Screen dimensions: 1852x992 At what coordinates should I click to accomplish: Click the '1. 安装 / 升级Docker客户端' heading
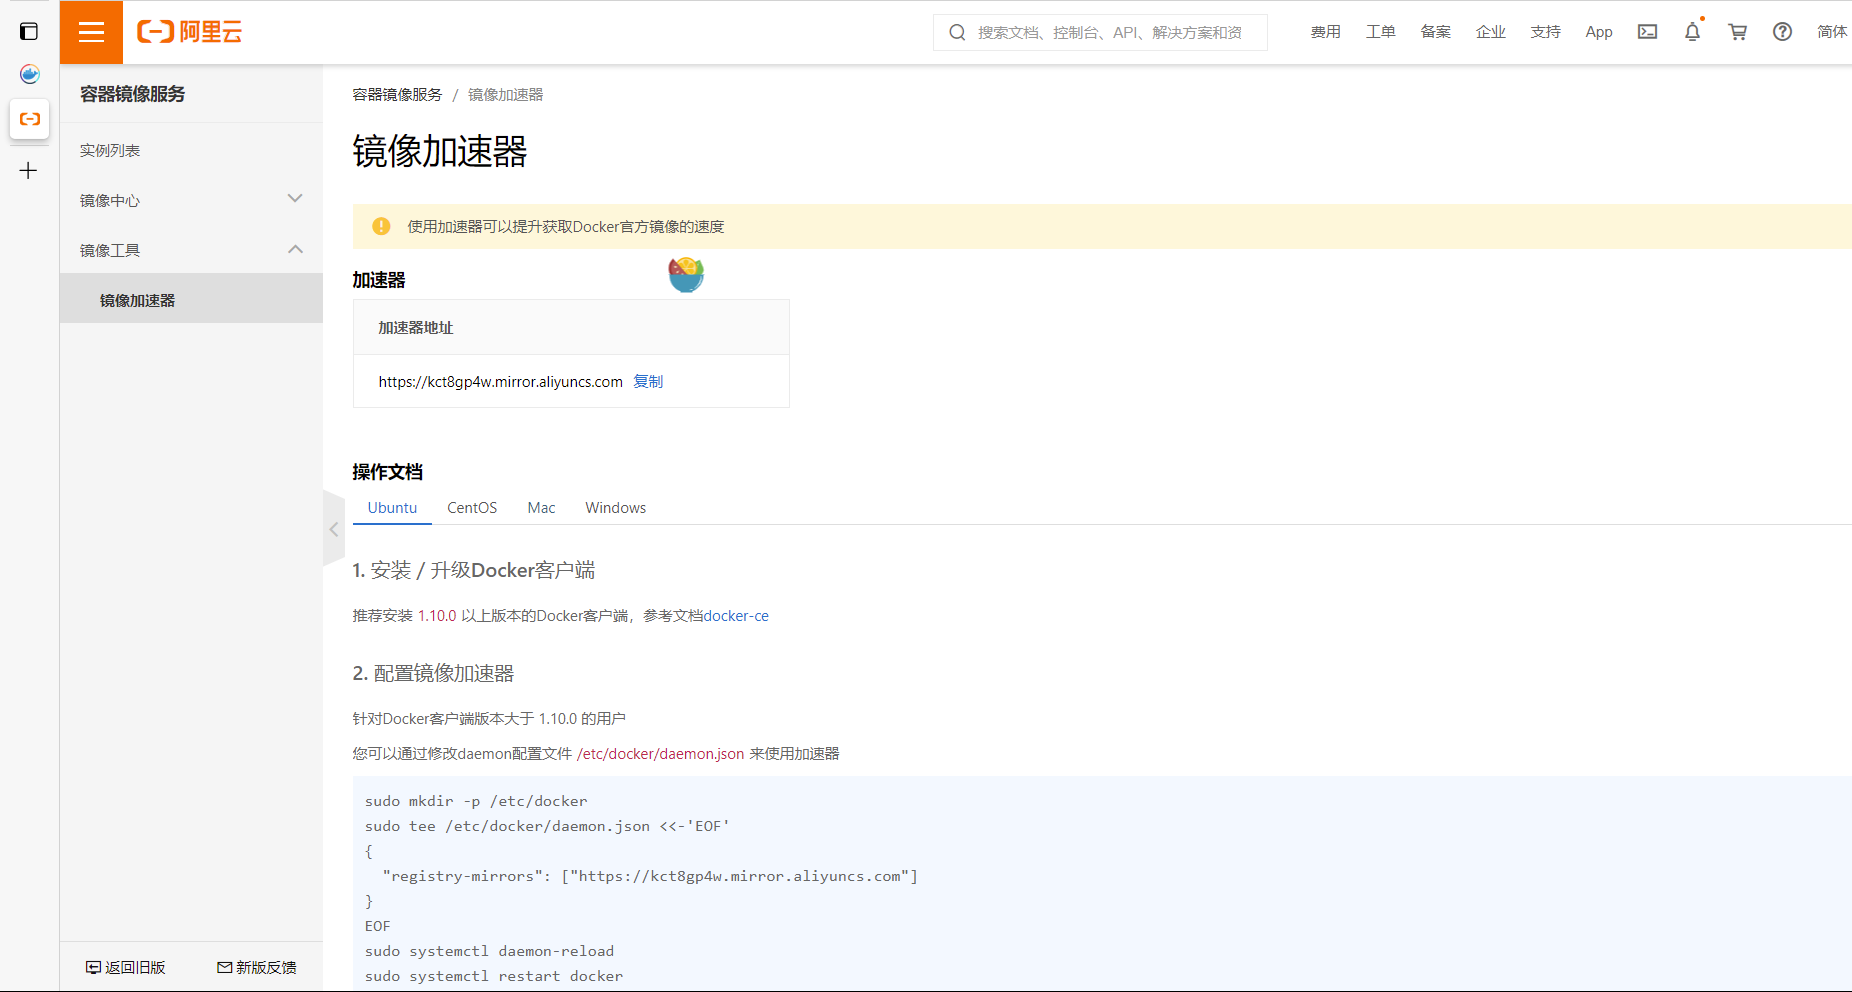click(x=474, y=570)
